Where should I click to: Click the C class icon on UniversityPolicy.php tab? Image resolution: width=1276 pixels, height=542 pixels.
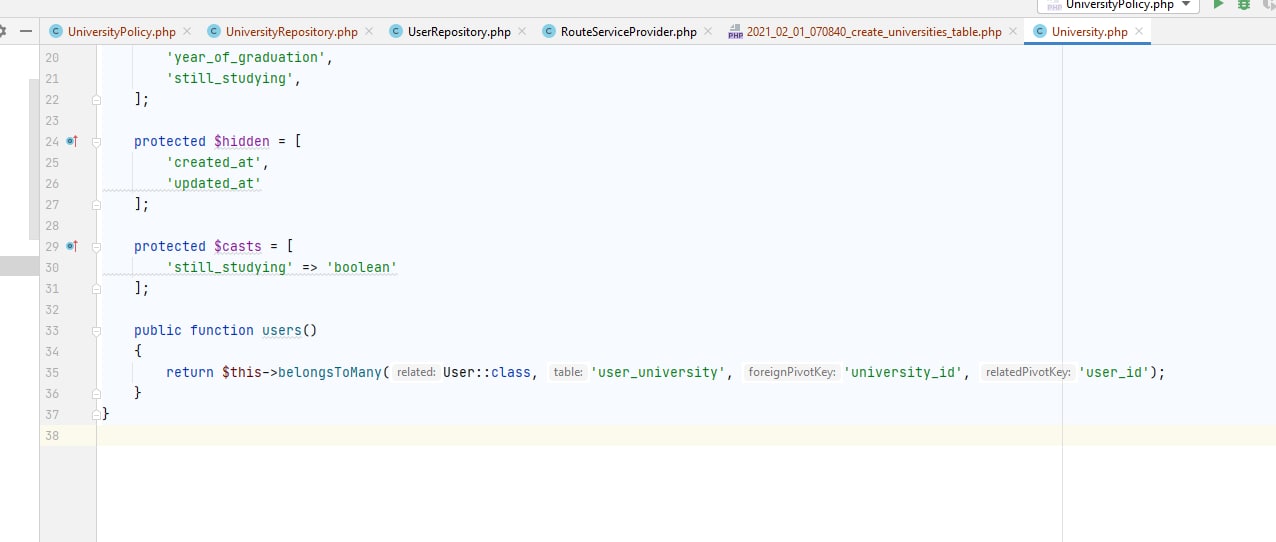pos(56,32)
